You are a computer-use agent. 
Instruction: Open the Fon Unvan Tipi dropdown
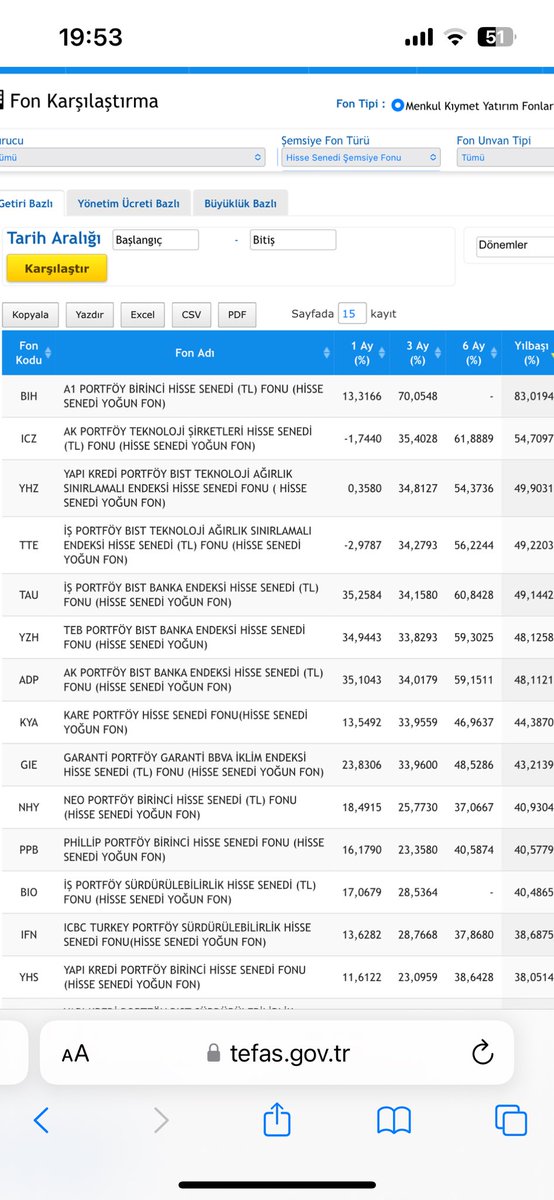click(x=505, y=157)
